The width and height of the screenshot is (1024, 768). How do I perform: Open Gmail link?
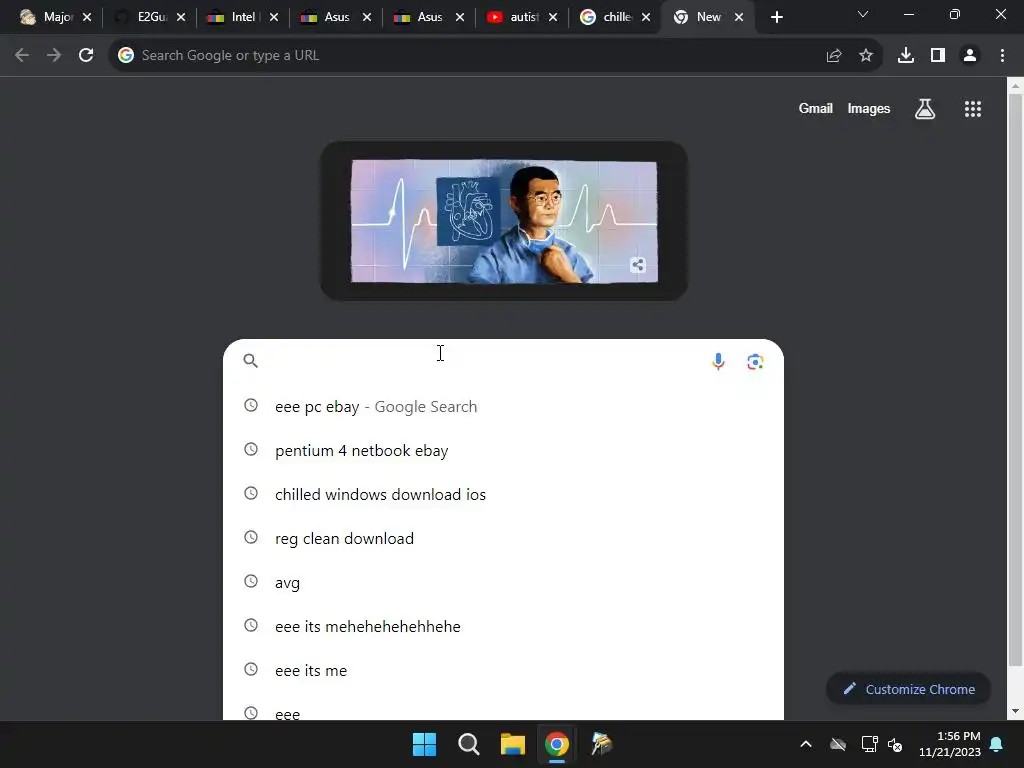click(x=815, y=108)
